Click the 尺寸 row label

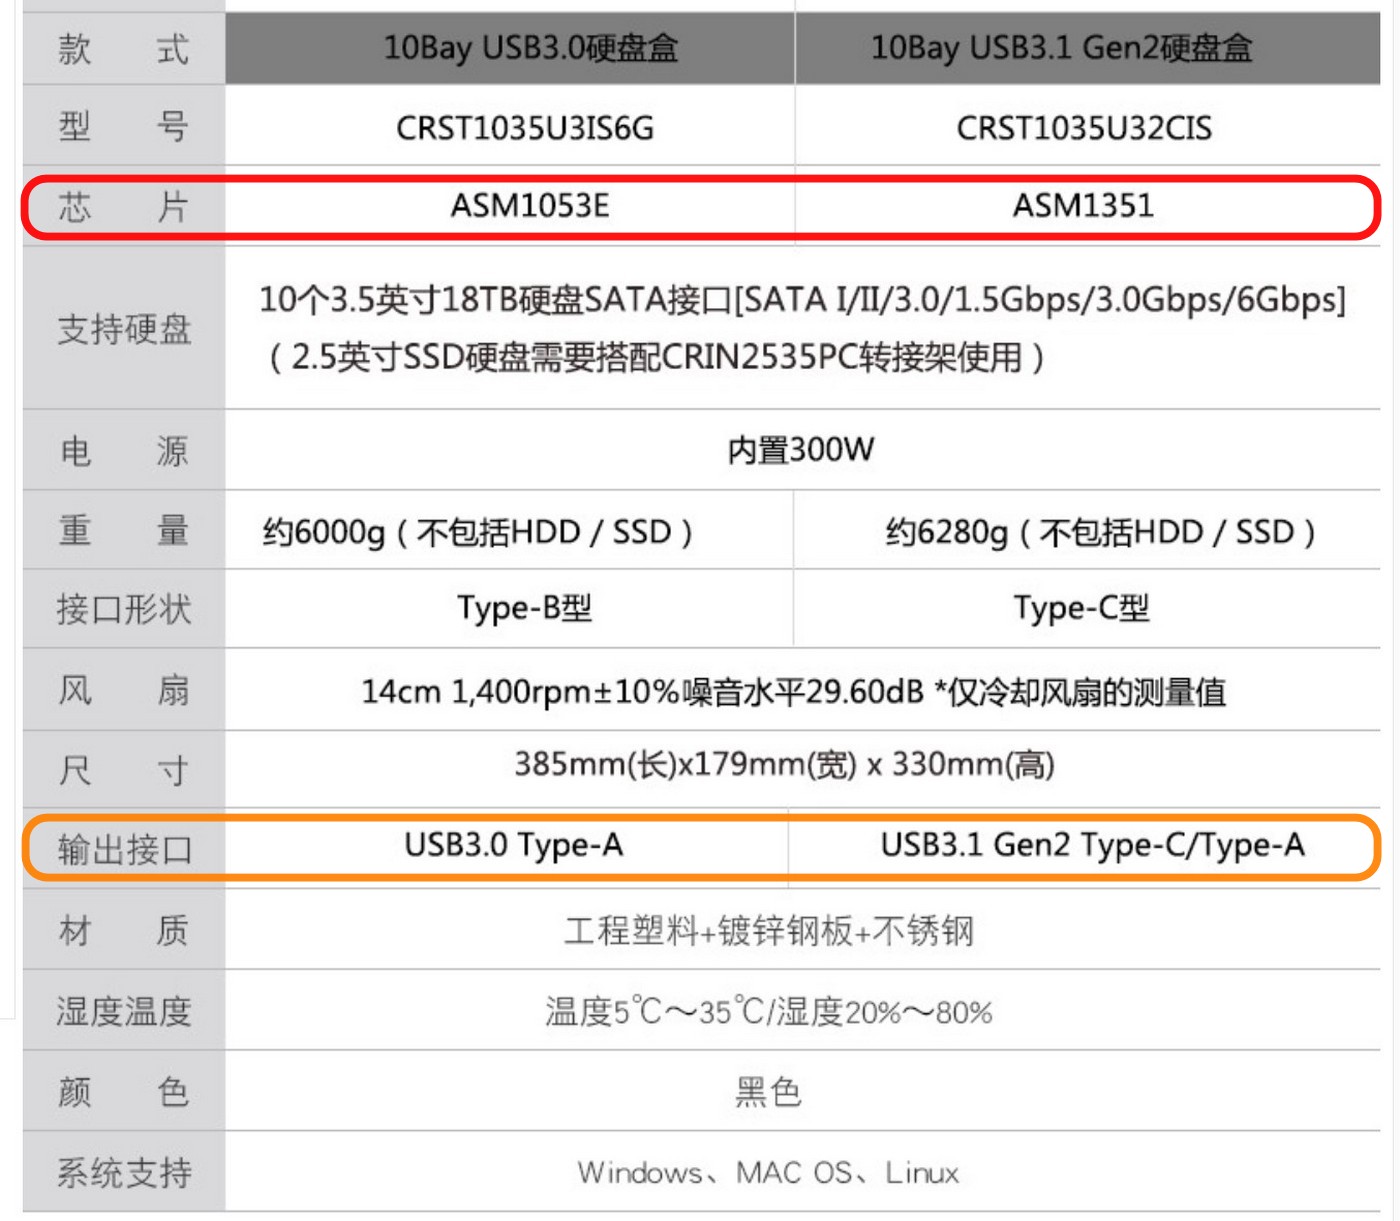click(124, 771)
